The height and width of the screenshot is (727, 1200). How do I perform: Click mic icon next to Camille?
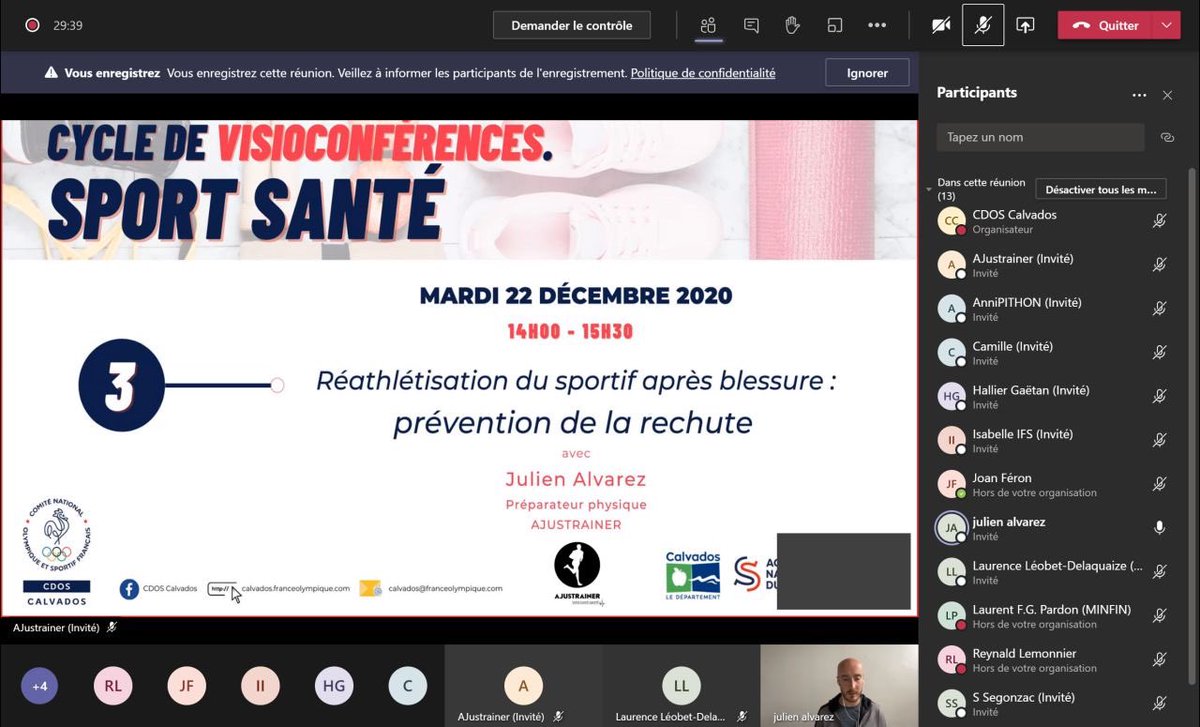[1160, 353]
